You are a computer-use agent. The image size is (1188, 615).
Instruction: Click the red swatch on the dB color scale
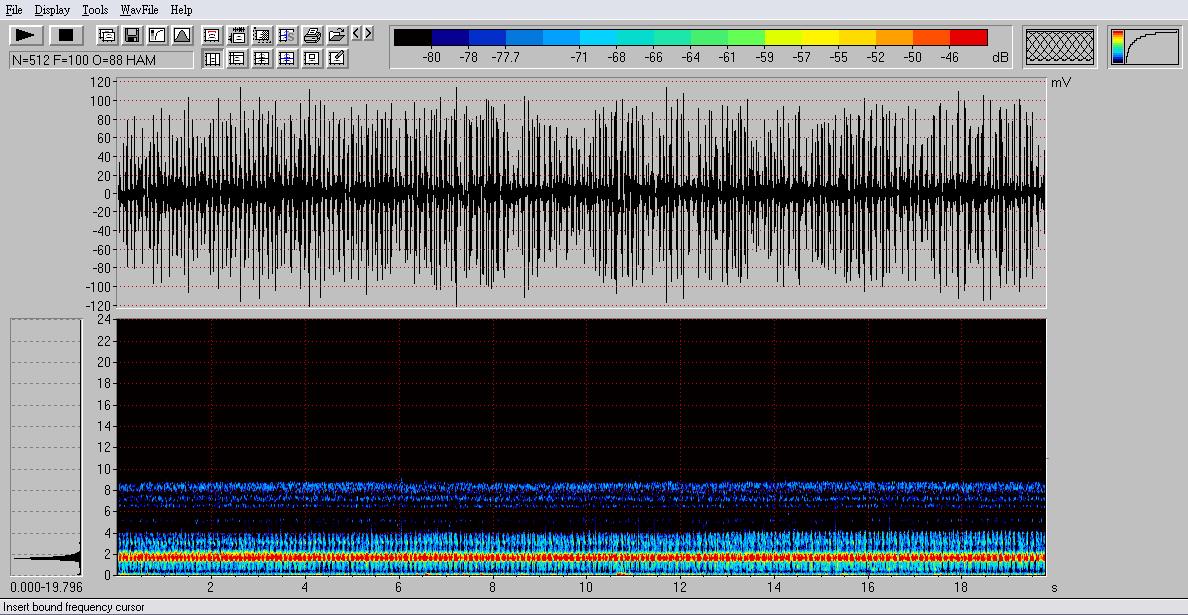pos(968,38)
